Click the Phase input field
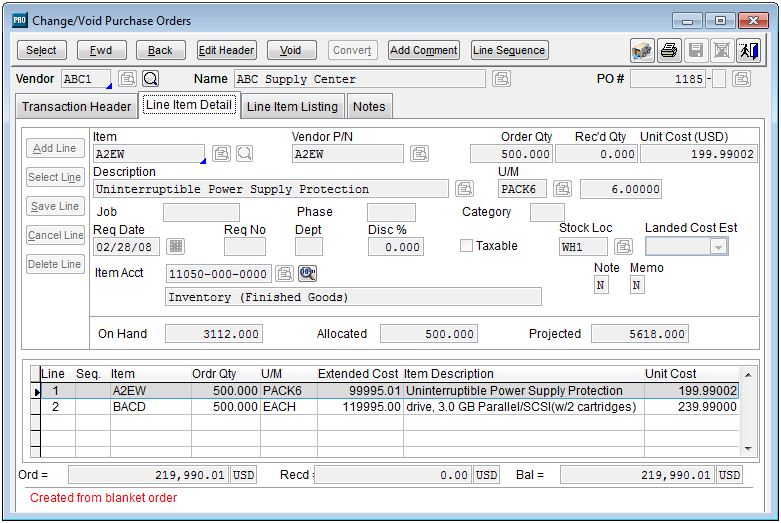Image resolution: width=781 pixels, height=523 pixels. (391, 213)
